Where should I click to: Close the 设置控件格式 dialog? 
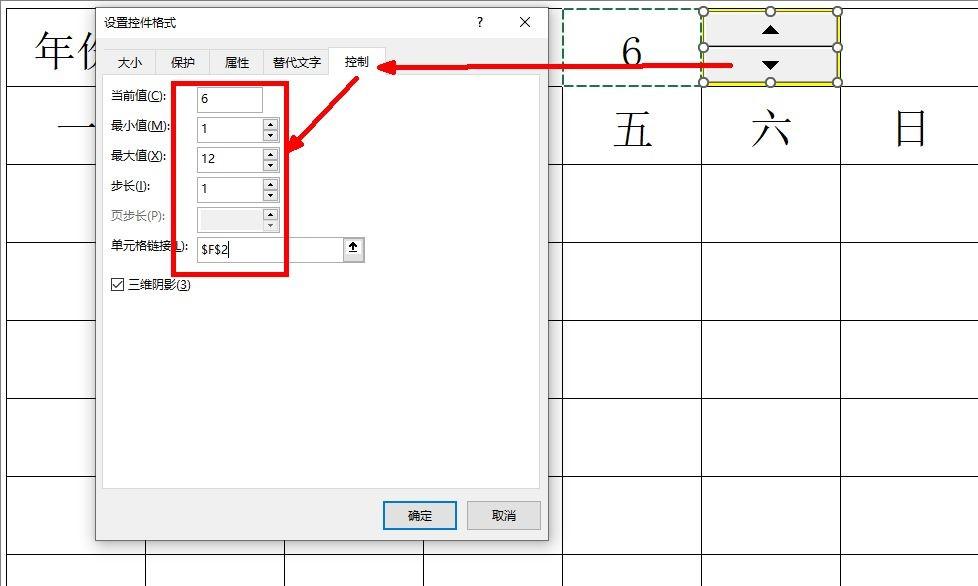coord(525,22)
